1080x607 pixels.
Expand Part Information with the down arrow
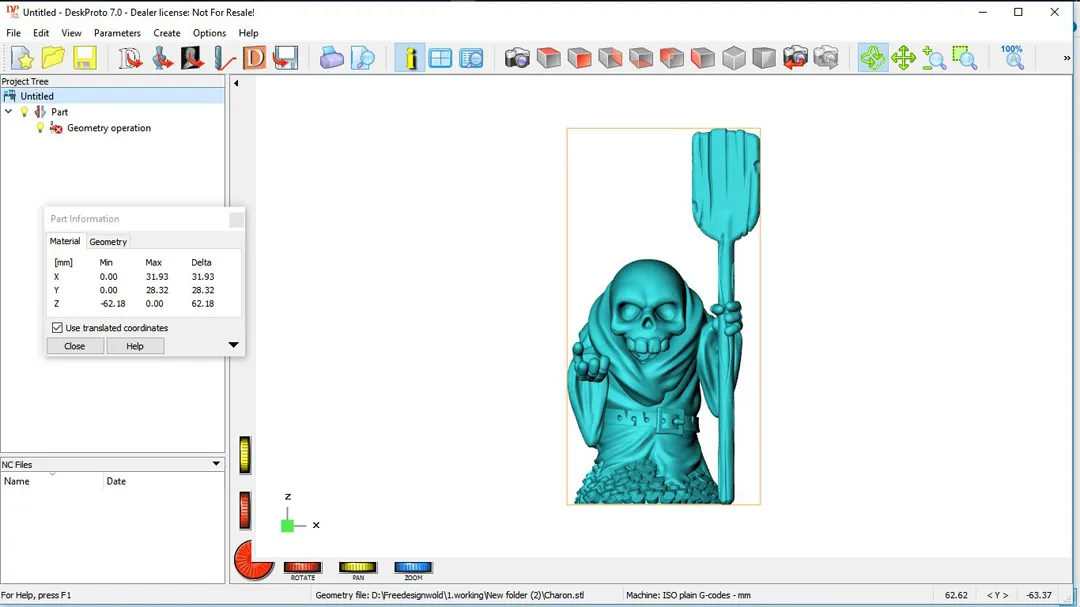point(233,344)
